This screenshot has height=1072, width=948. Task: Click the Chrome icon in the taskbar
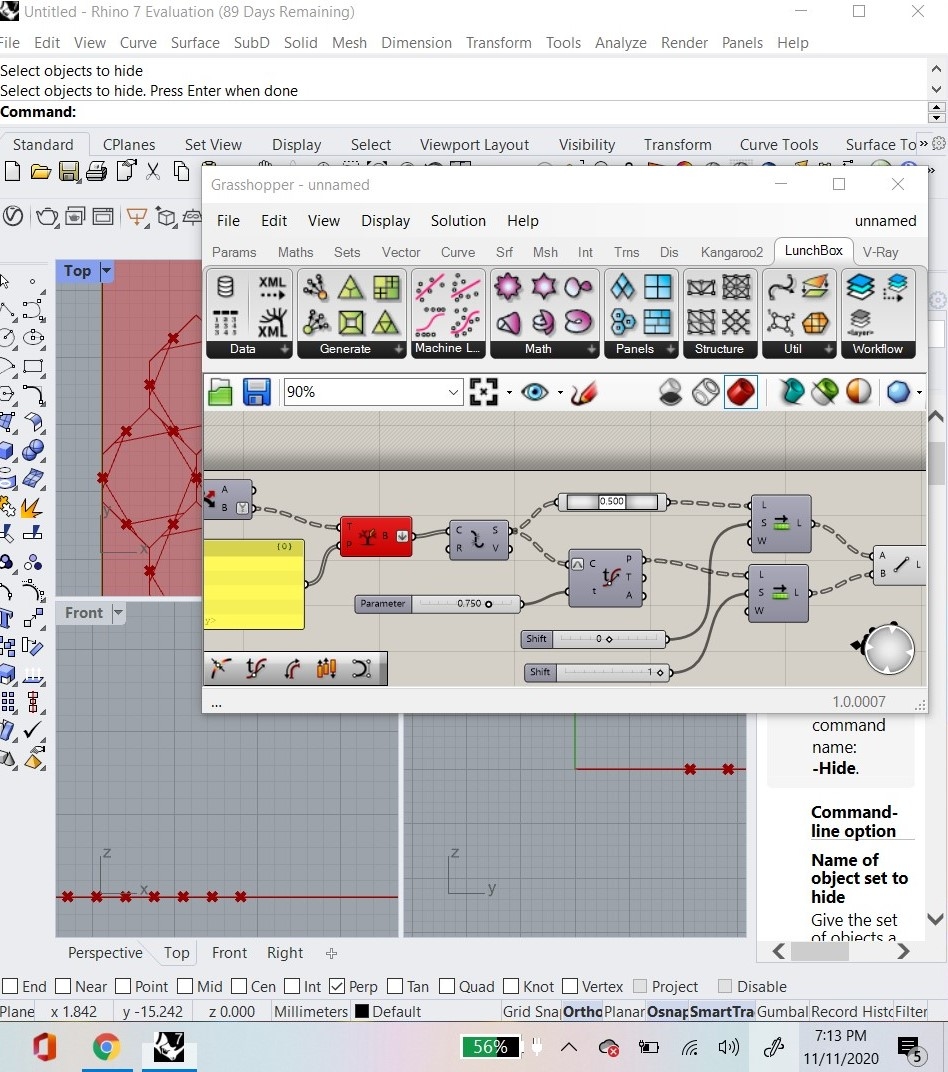[106, 1046]
